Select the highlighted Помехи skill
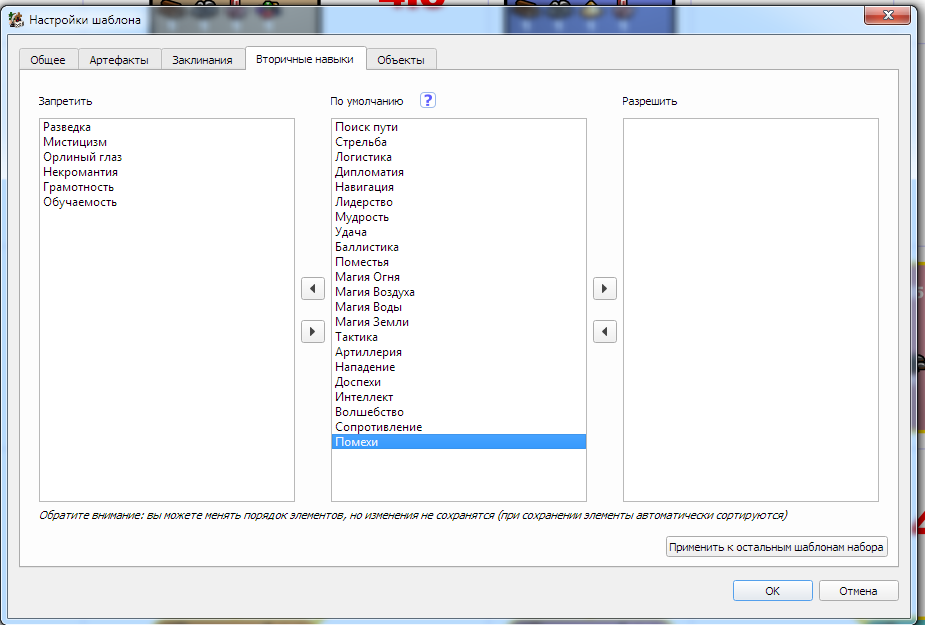Image resolution: width=925 pixels, height=625 pixels. (357, 442)
